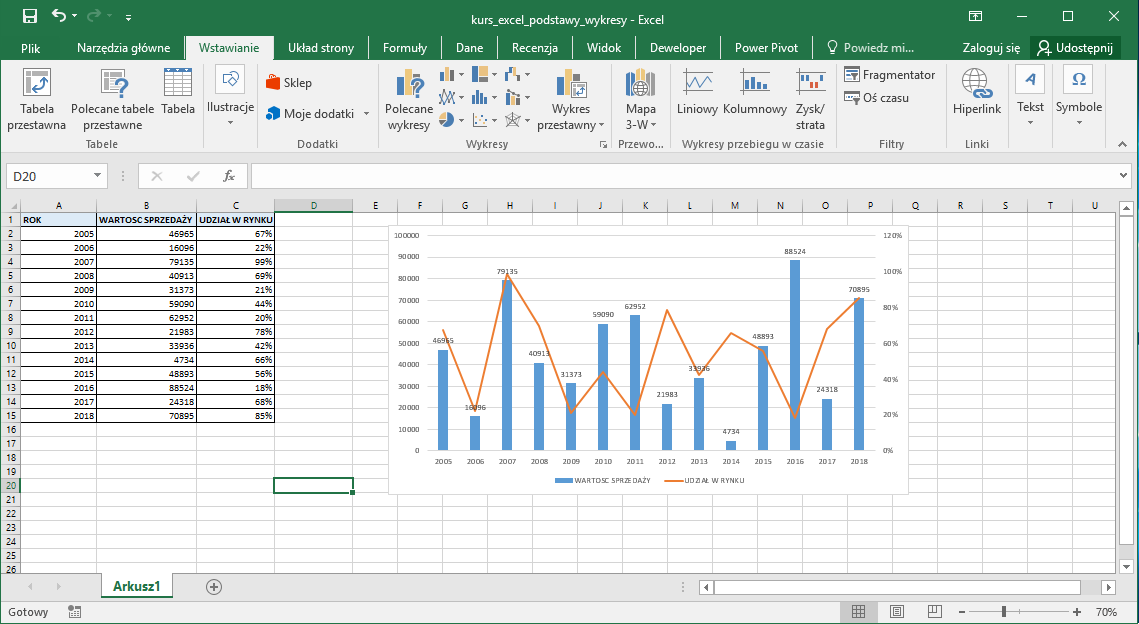Open charts dialog launcher in Wykresy group

[x=603, y=145]
